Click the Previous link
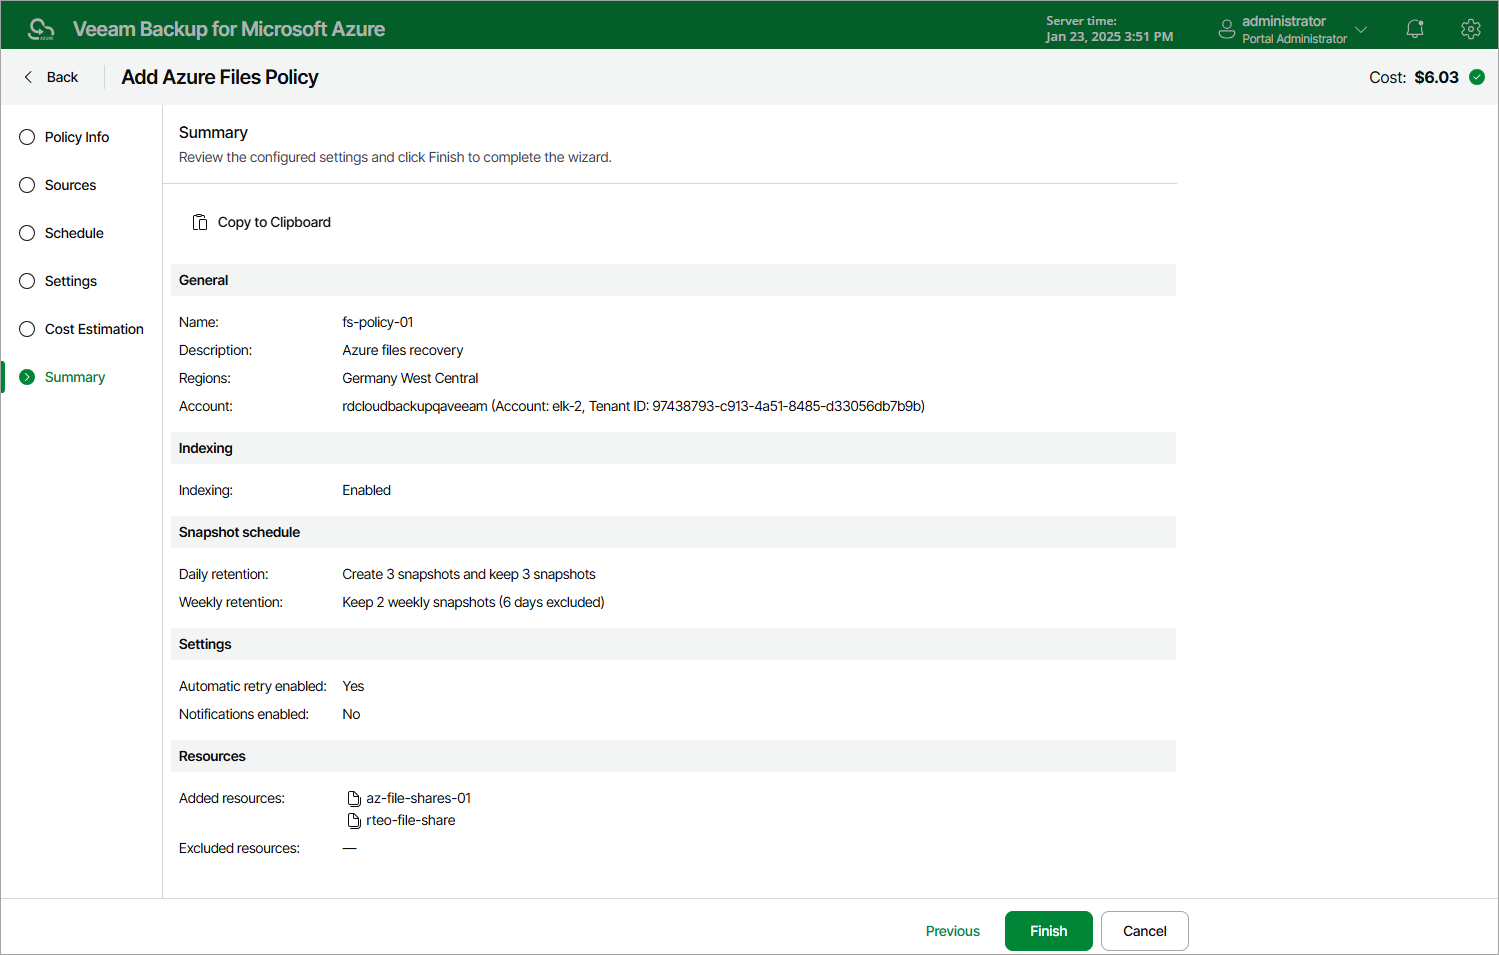 point(953,931)
